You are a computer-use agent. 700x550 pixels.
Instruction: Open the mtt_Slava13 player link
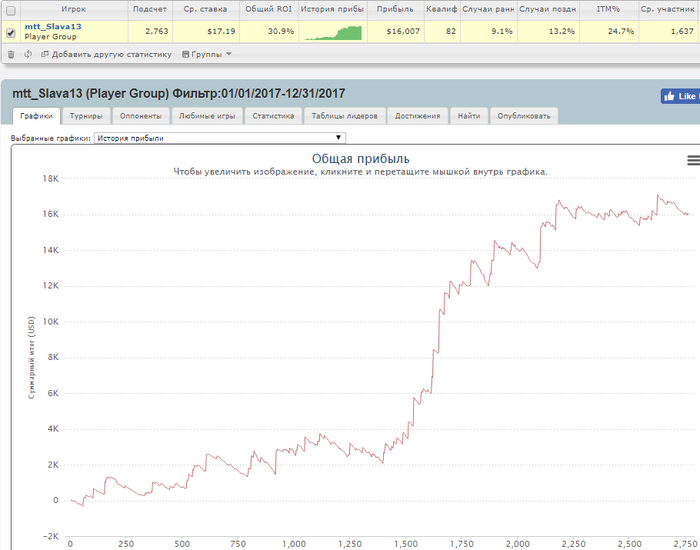pos(53,27)
